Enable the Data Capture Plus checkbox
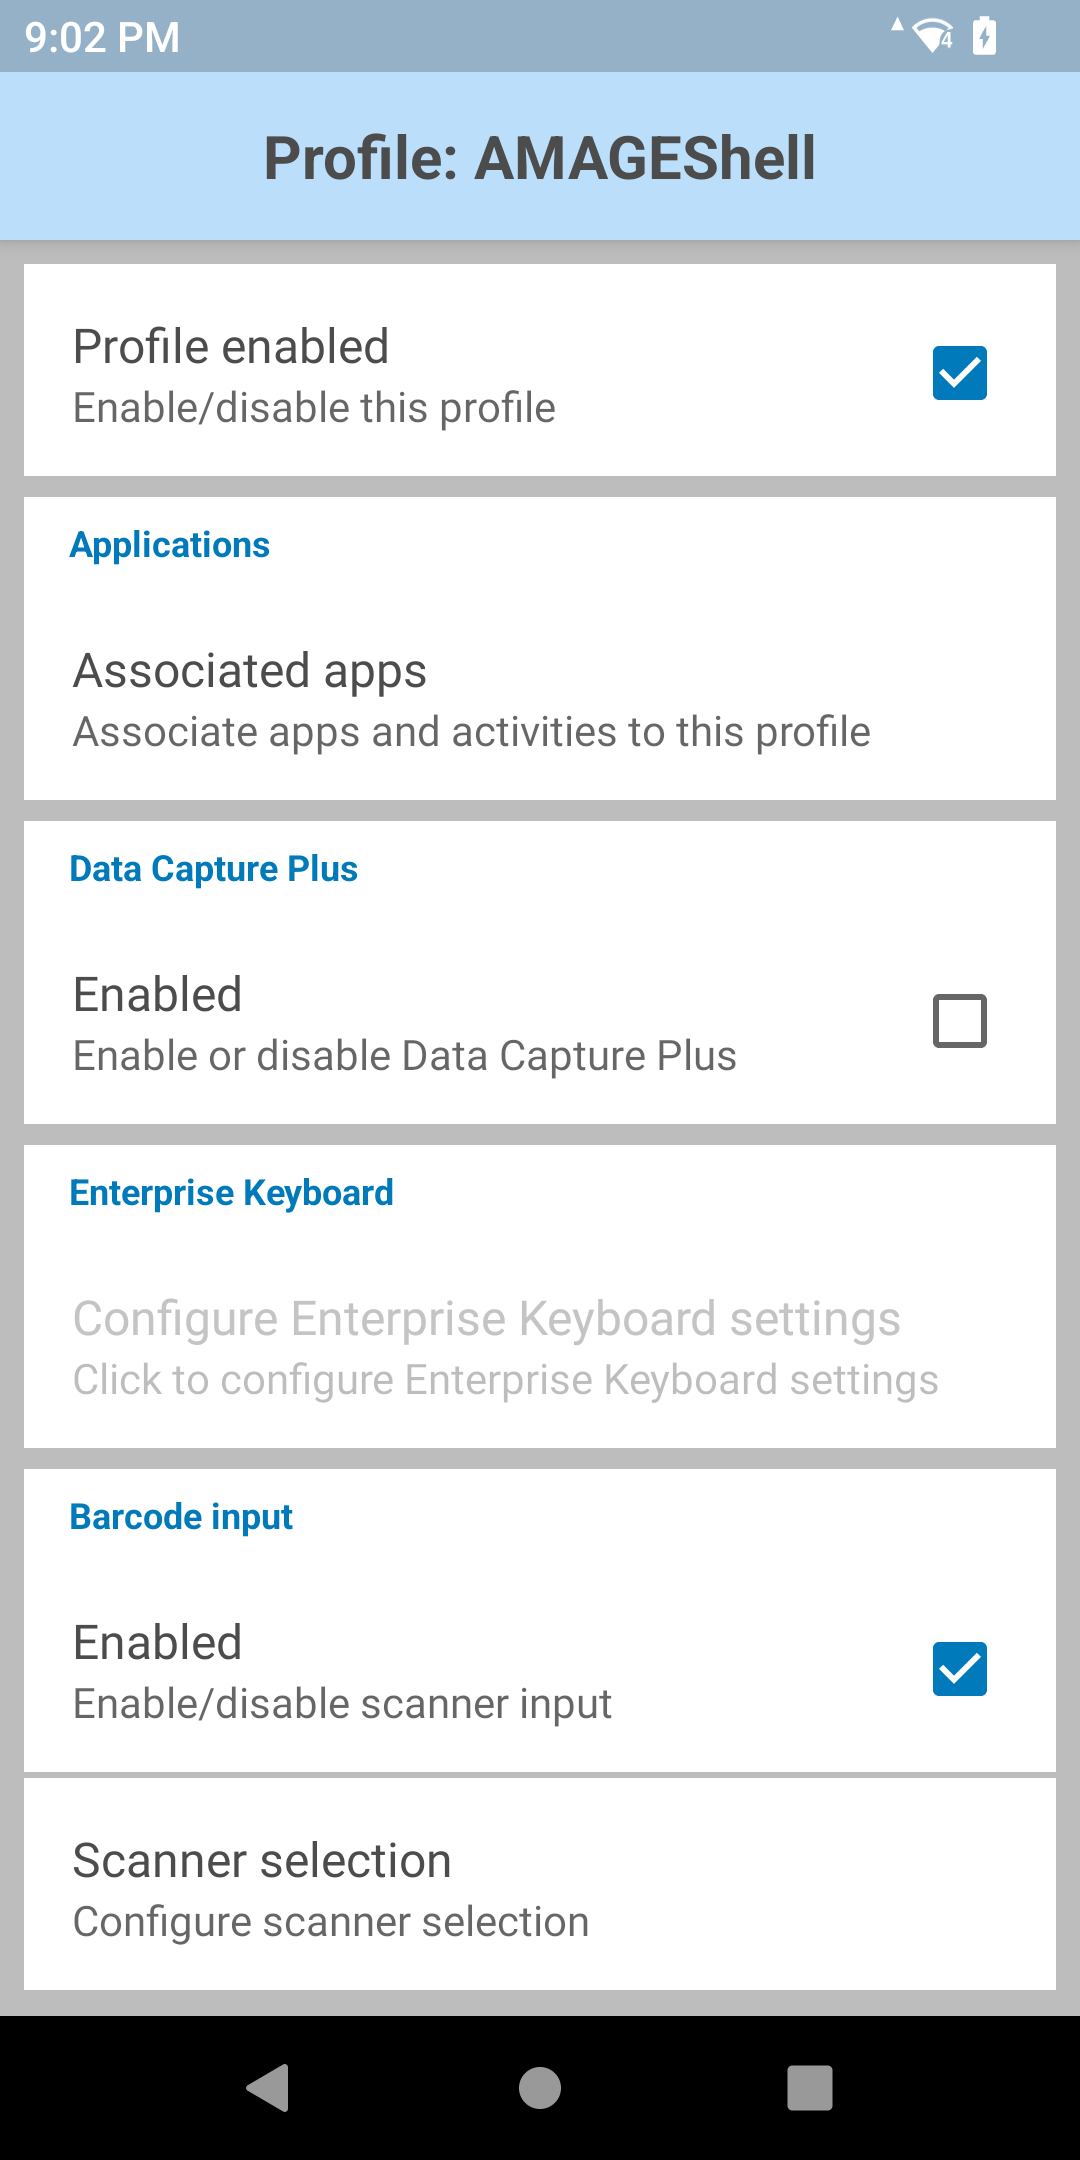Image resolution: width=1080 pixels, height=2160 pixels. [960, 1021]
